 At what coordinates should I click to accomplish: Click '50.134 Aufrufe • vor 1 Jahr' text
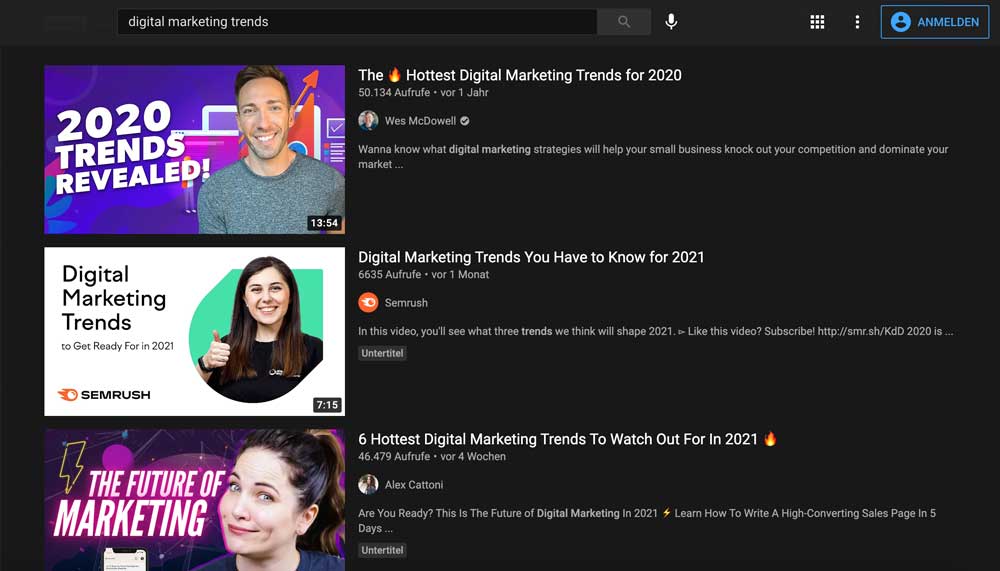[x=423, y=93]
